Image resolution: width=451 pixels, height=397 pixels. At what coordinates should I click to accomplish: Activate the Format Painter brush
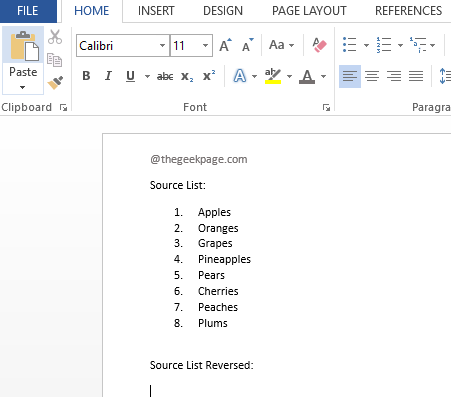pyautogui.click(x=55, y=83)
